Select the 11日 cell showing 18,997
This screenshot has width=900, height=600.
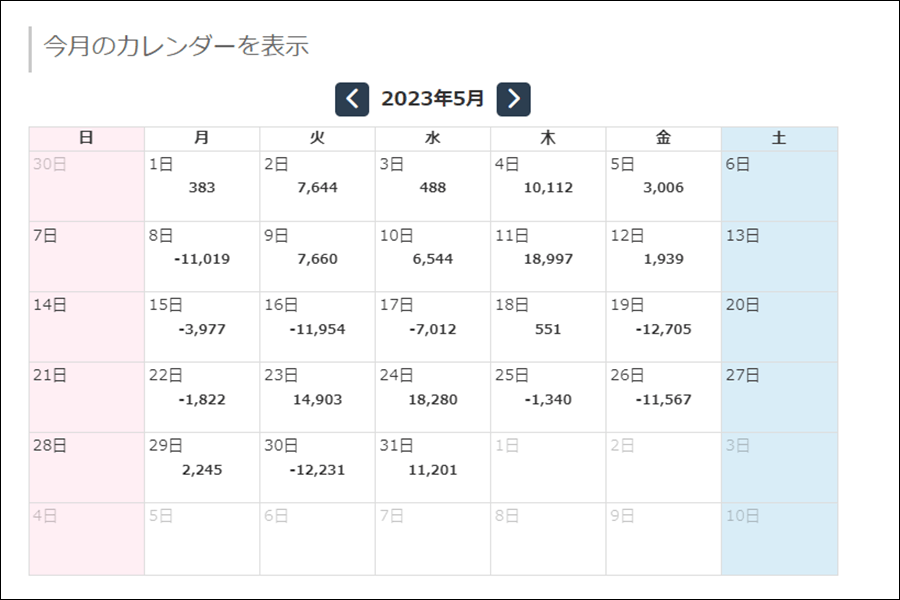(x=548, y=257)
